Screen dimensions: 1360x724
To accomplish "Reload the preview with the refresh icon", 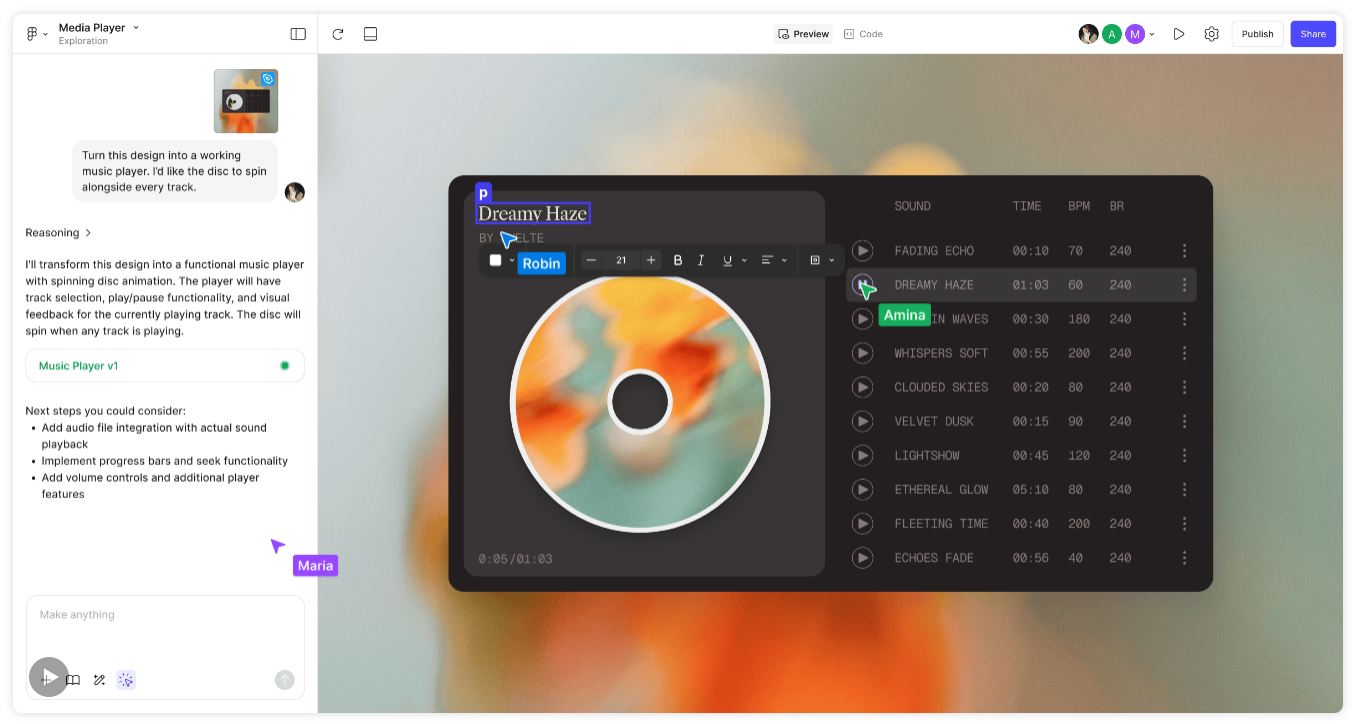I will (338, 34).
